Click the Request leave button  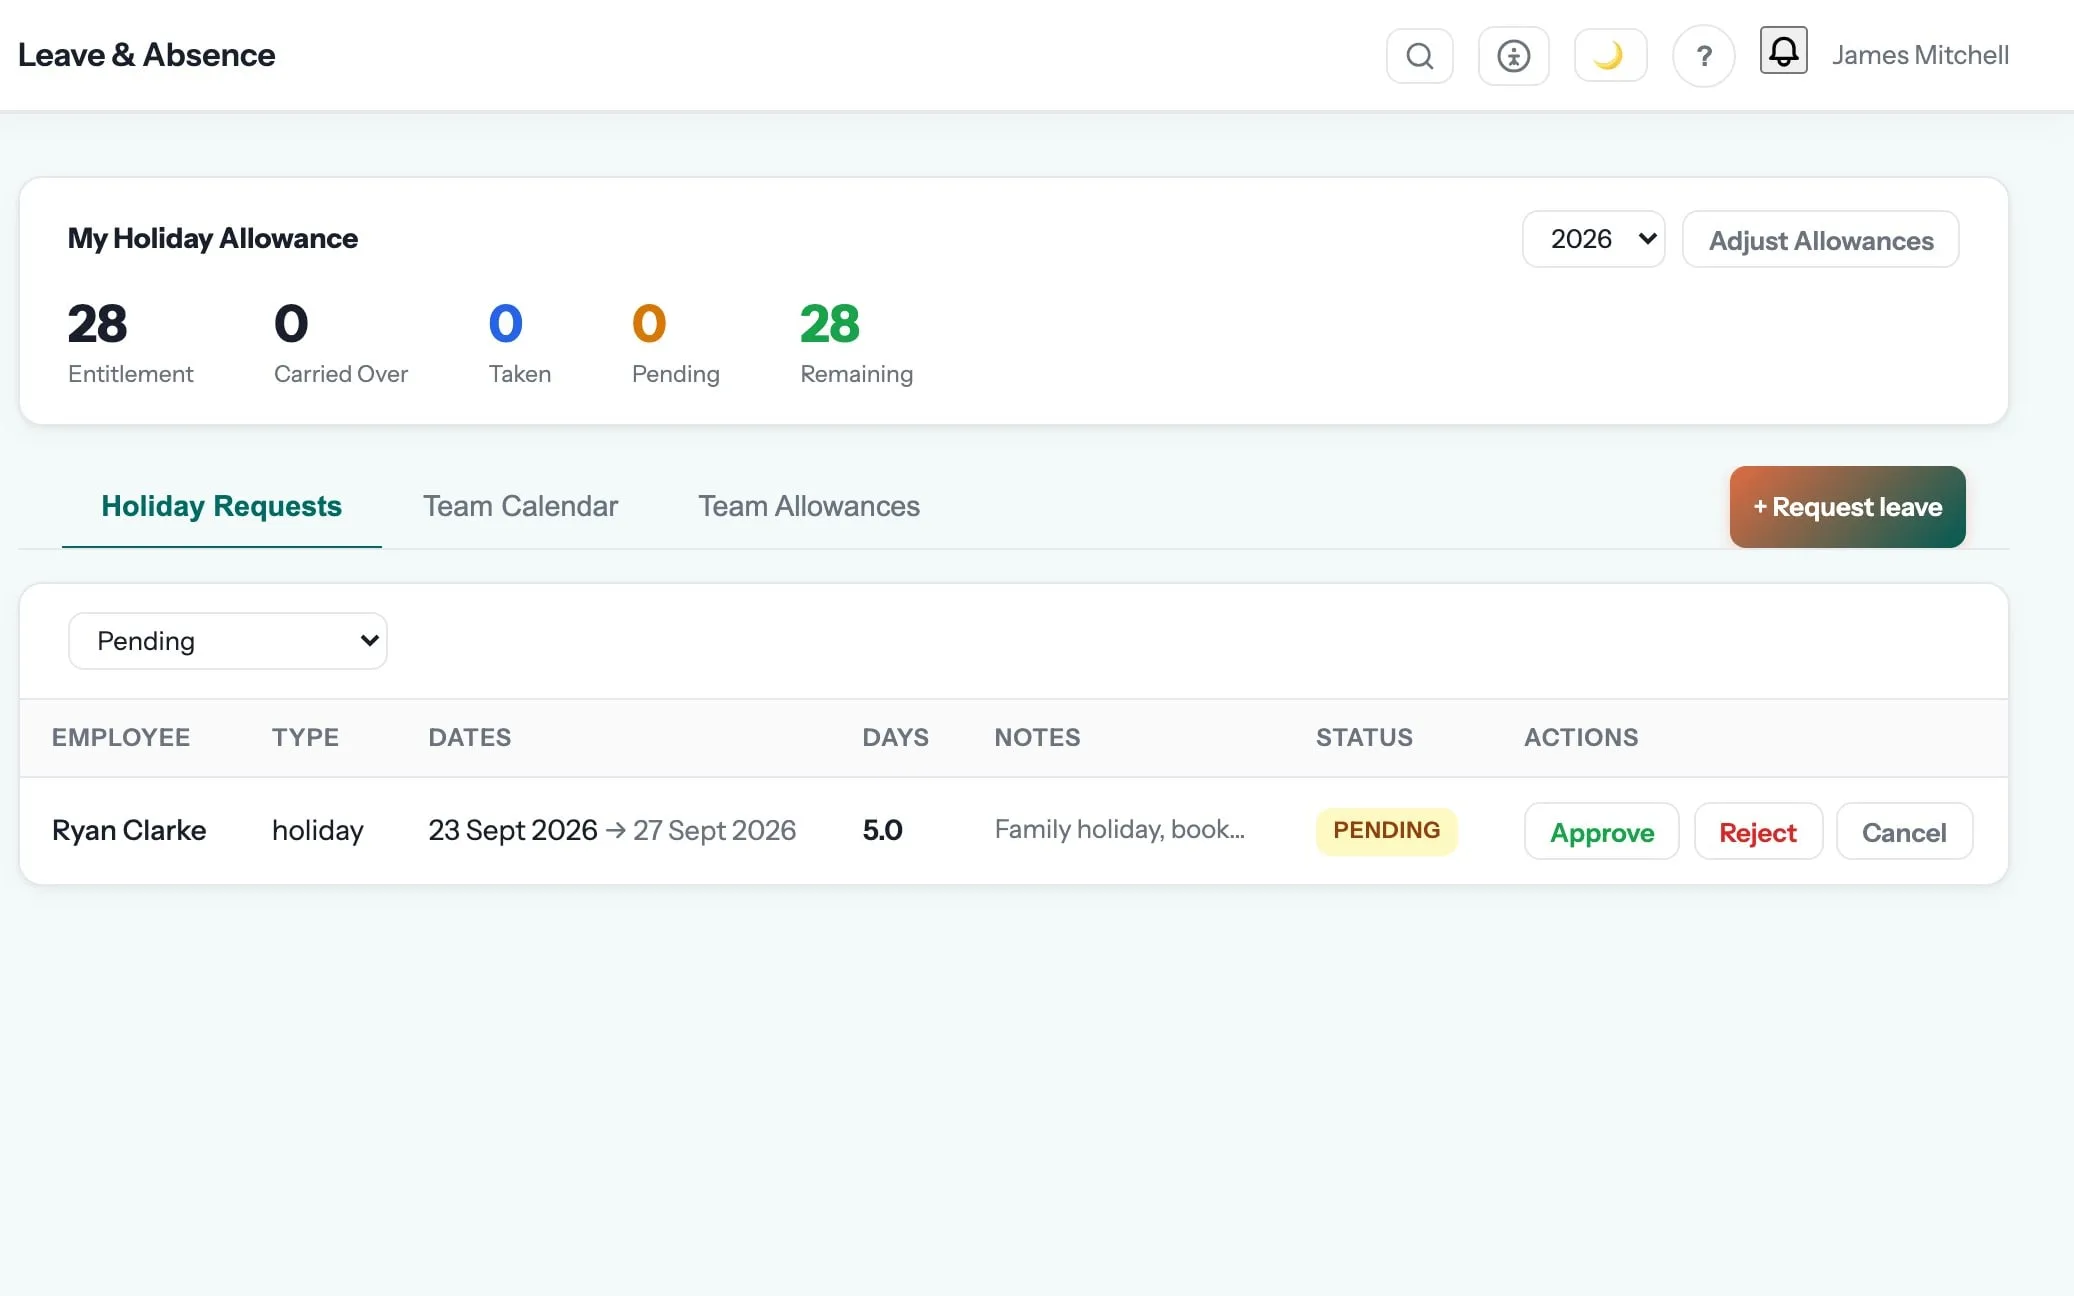tap(1847, 507)
